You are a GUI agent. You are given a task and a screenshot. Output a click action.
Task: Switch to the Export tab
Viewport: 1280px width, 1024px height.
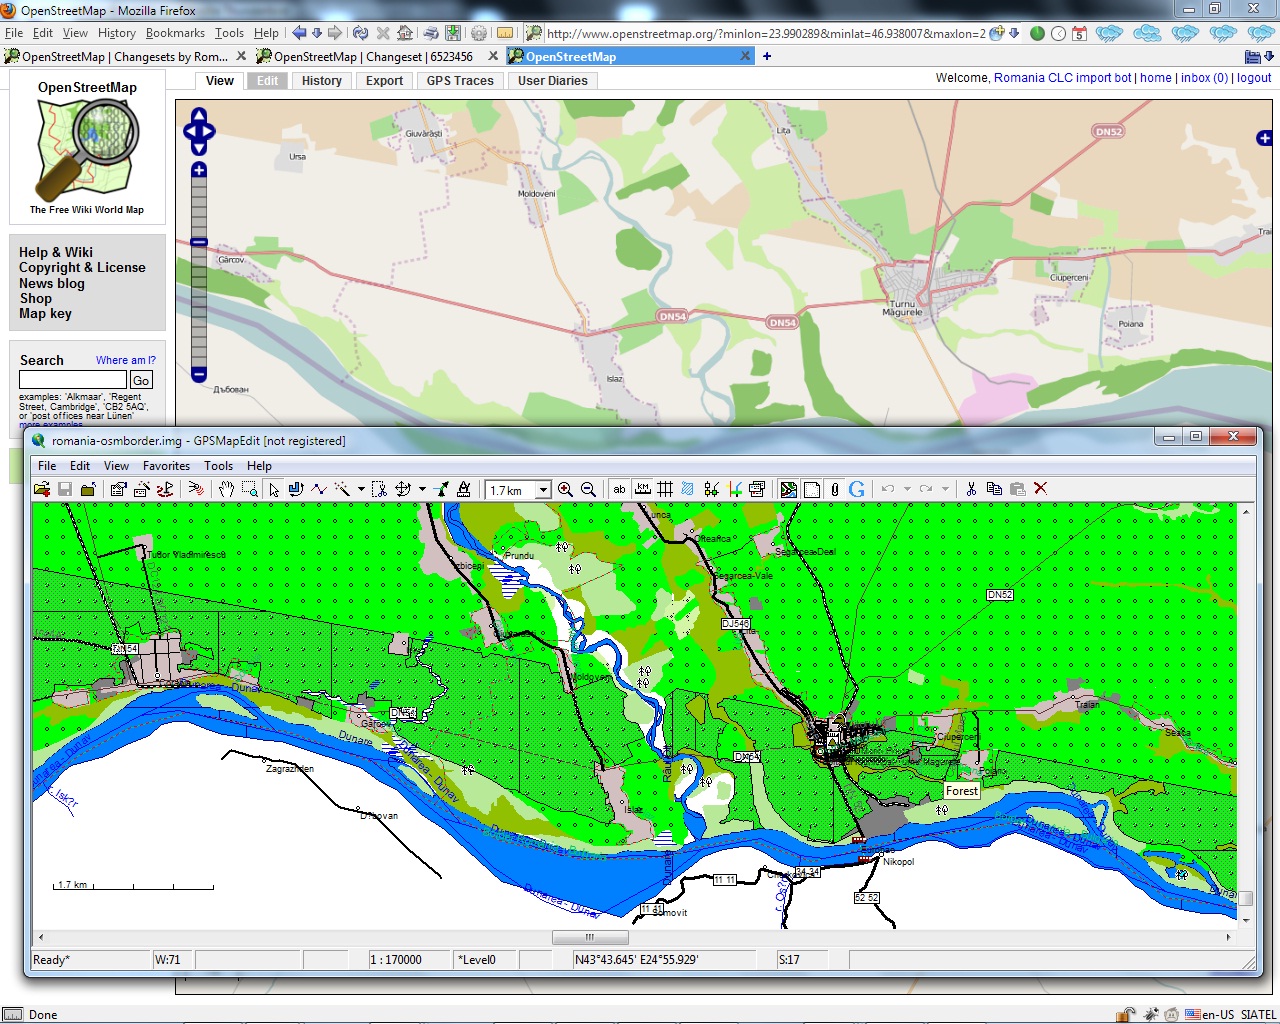coord(384,81)
